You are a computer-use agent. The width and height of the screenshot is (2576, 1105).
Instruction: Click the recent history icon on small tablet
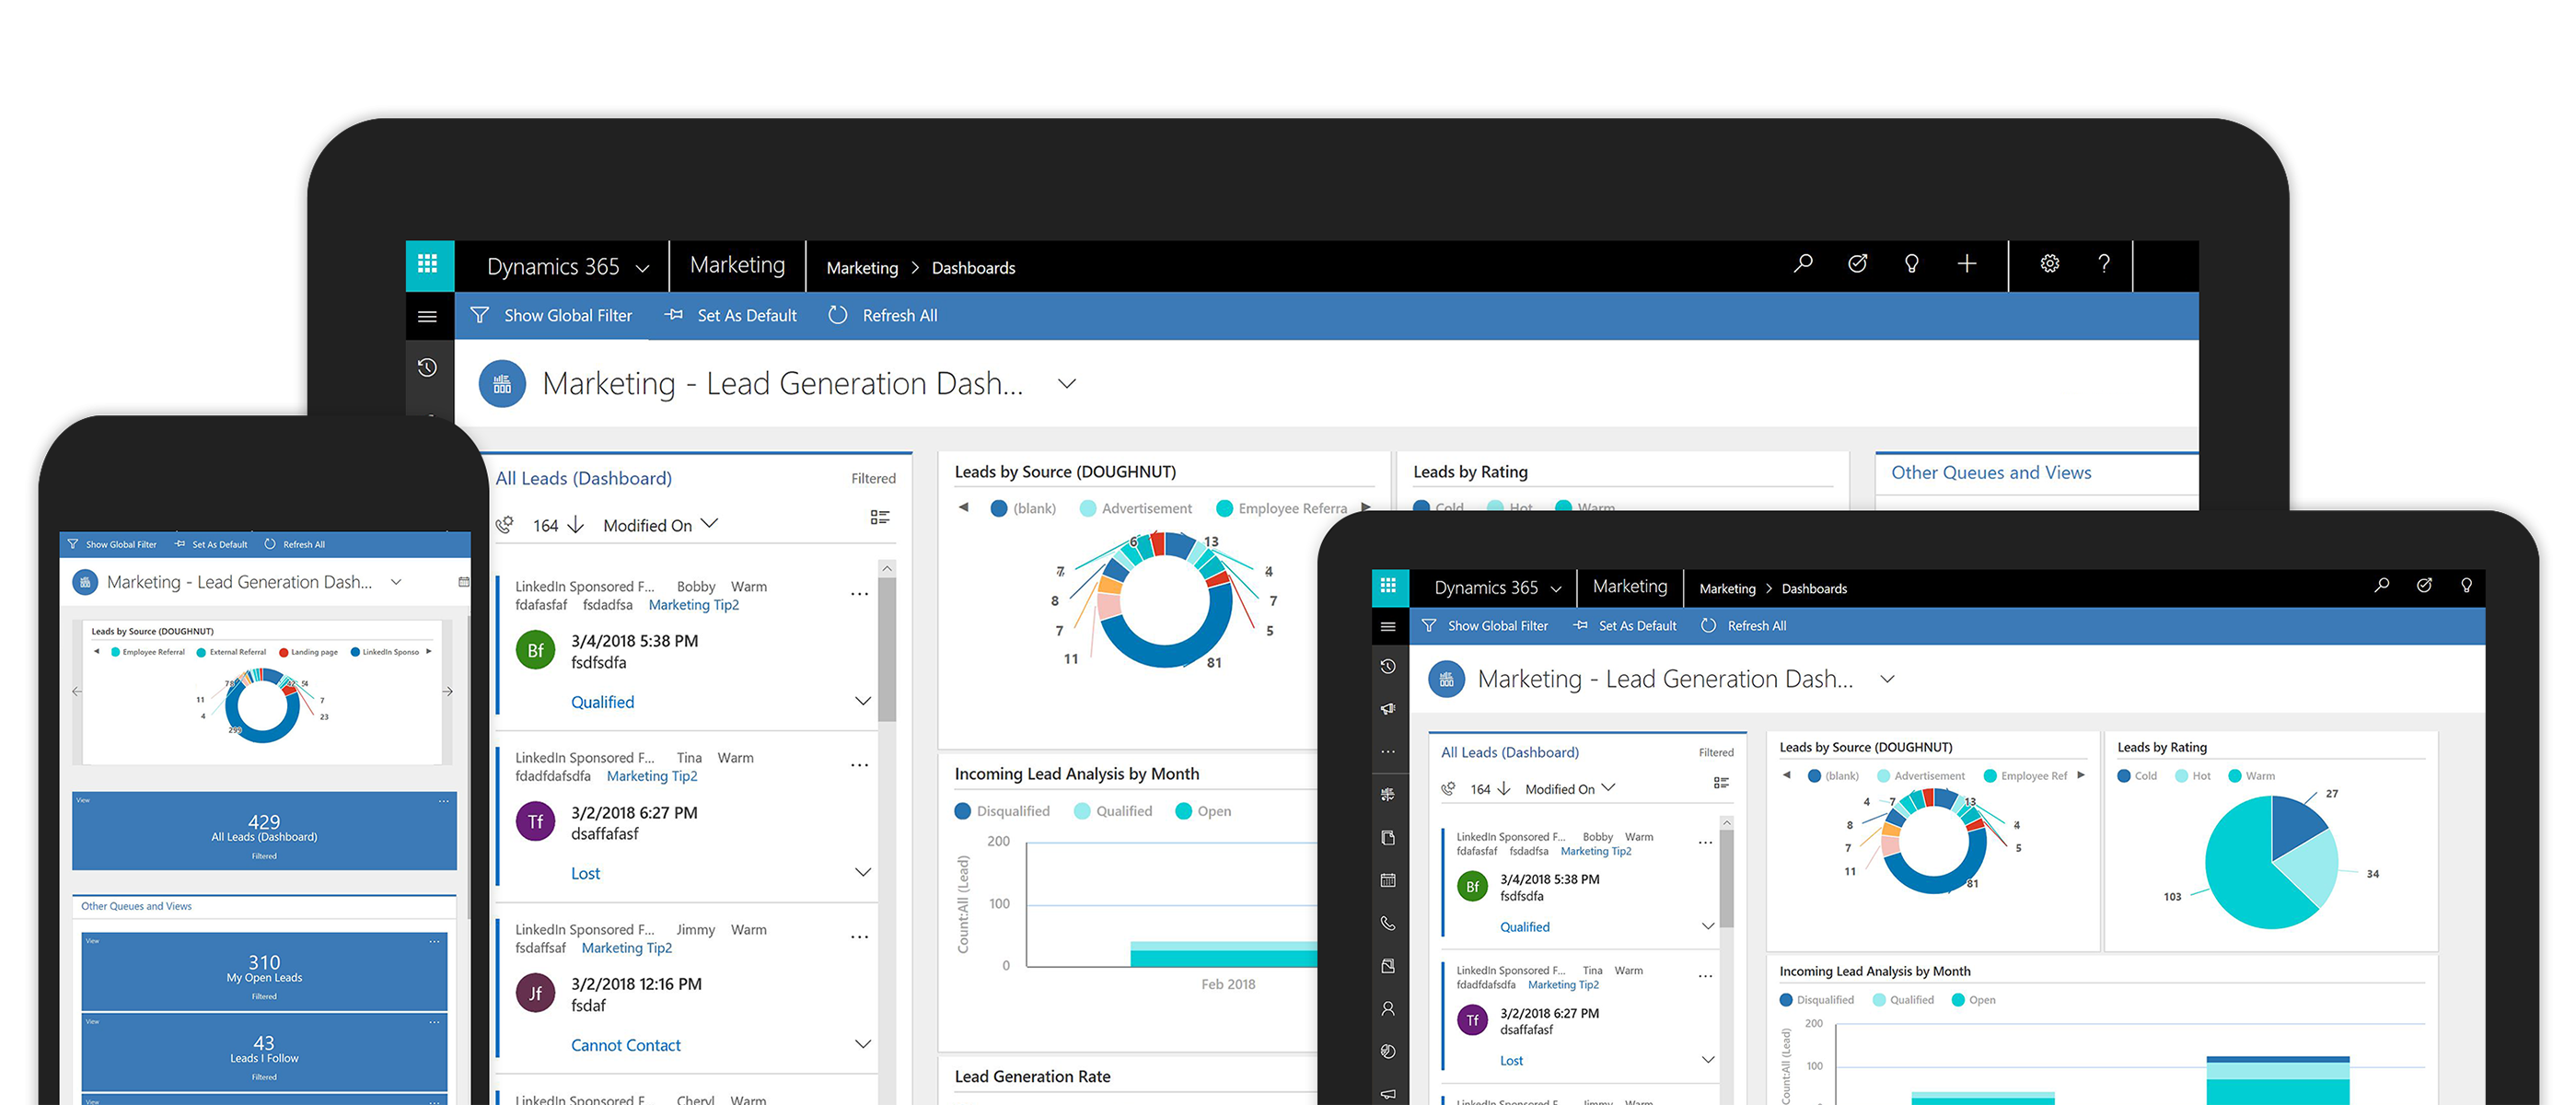[1388, 667]
